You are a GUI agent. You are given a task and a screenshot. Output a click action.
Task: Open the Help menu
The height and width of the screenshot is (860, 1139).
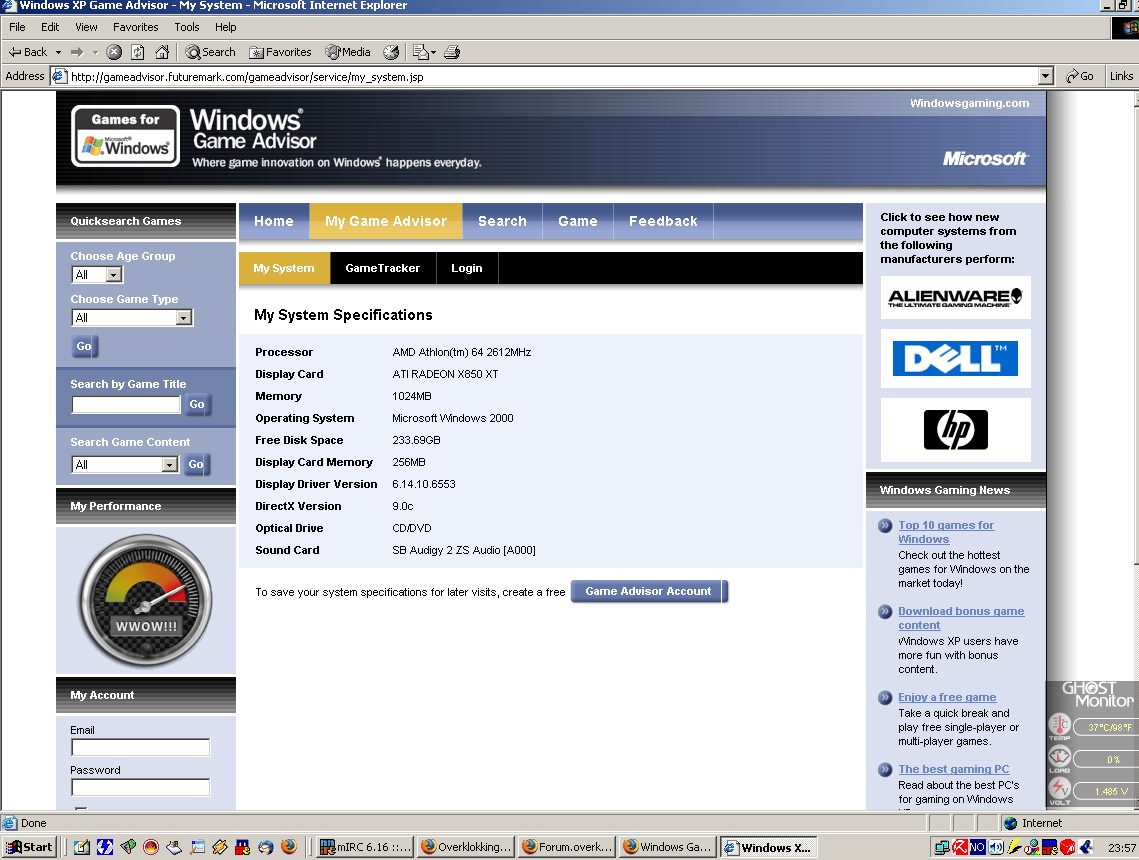click(225, 27)
